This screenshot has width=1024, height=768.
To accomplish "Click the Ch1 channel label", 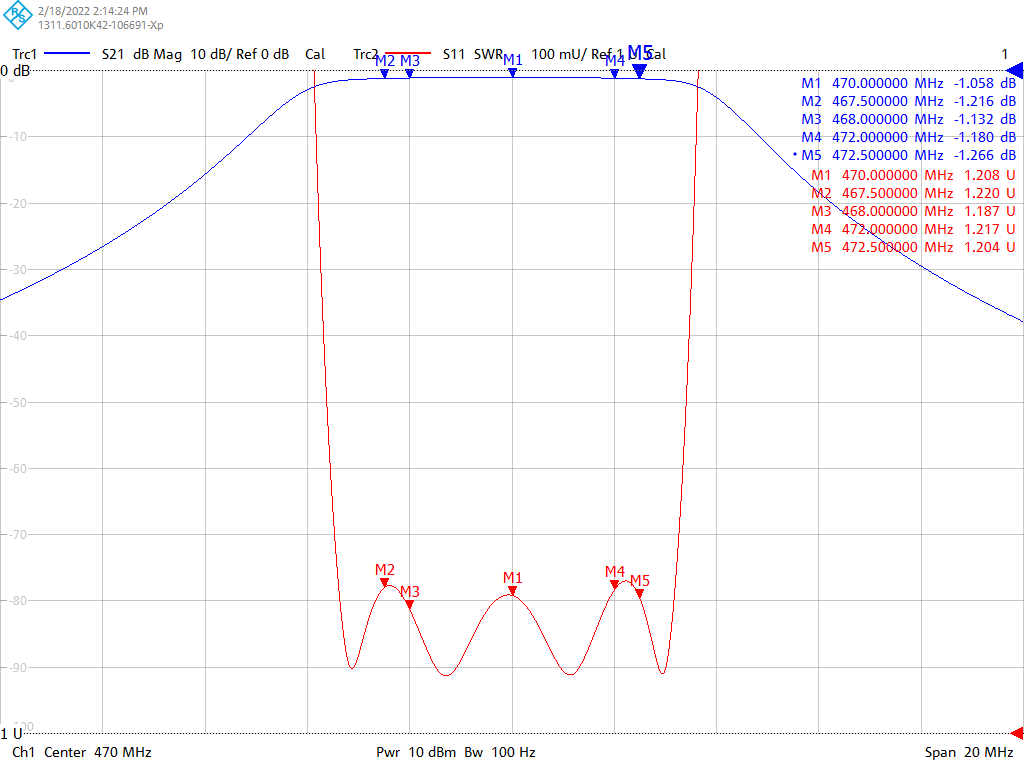I will 24,752.
